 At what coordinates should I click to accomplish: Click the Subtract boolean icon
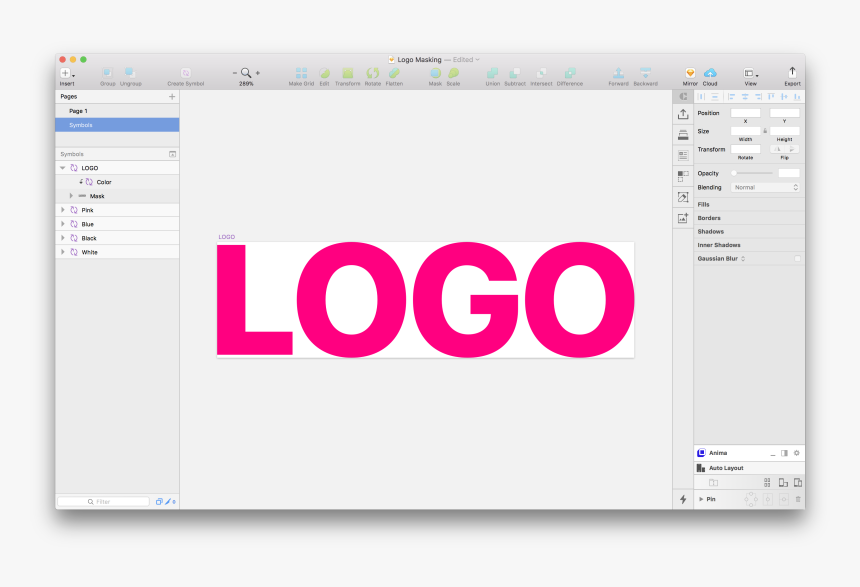click(514, 75)
